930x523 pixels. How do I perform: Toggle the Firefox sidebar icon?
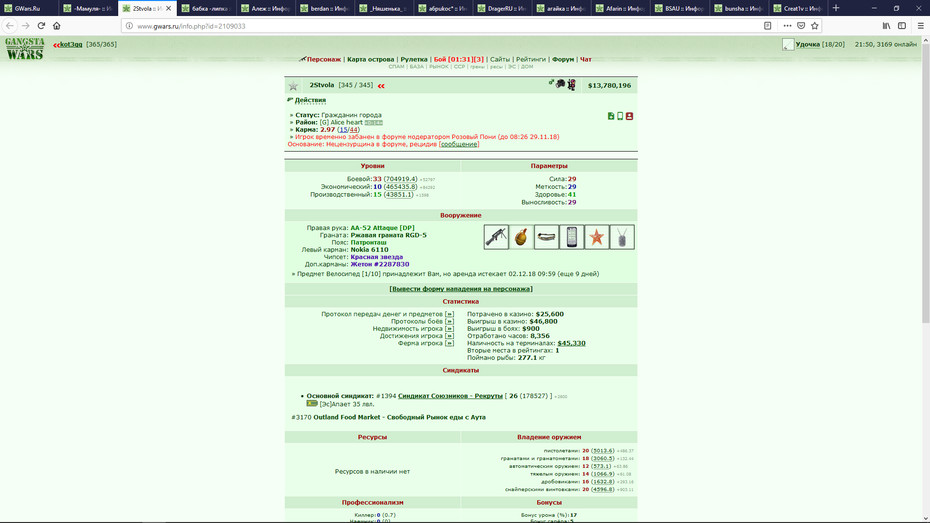[902, 25]
